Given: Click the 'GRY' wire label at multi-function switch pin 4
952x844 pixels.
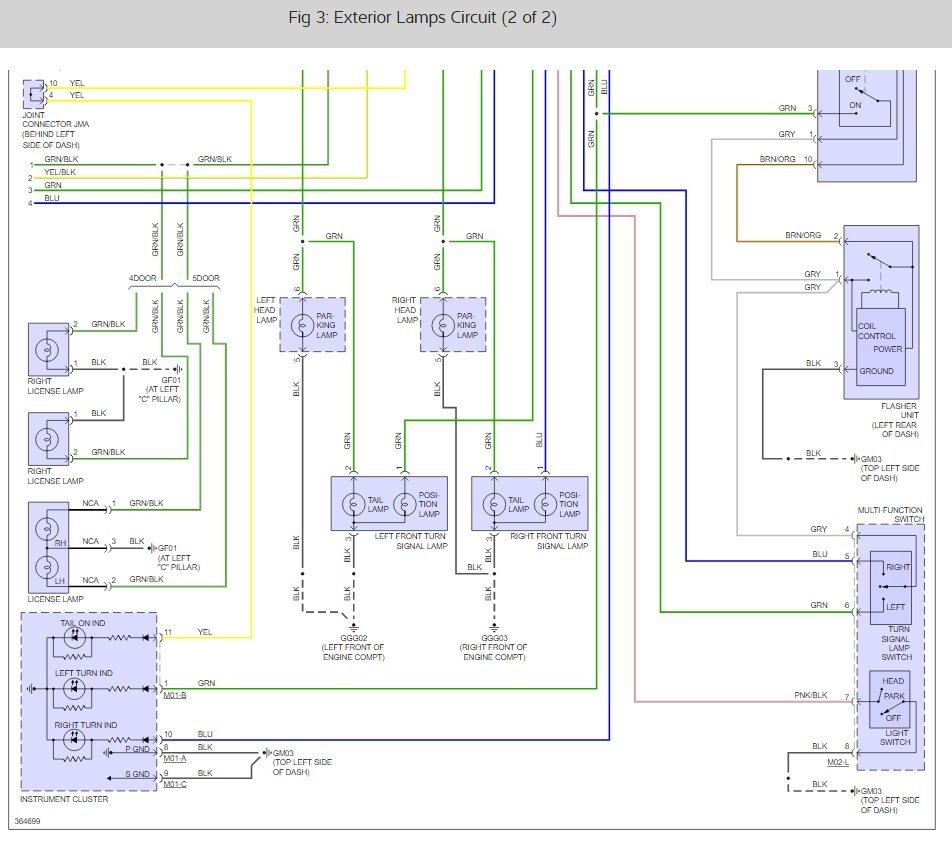Looking at the screenshot, I should pyautogui.click(x=818, y=529).
